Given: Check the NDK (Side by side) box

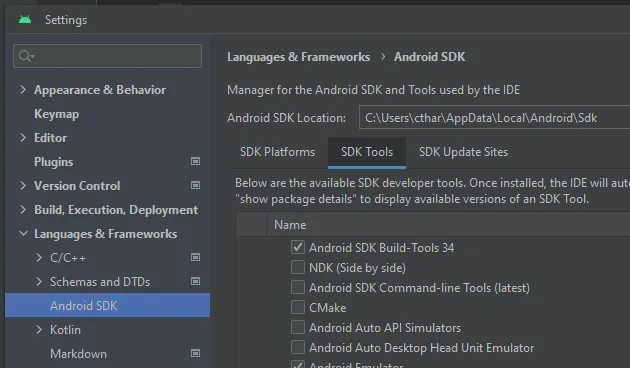Looking at the screenshot, I should 298,267.
